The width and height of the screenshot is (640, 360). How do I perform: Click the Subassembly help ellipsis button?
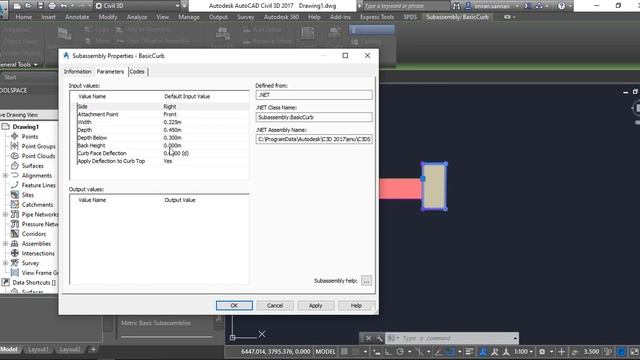tap(366, 281)
